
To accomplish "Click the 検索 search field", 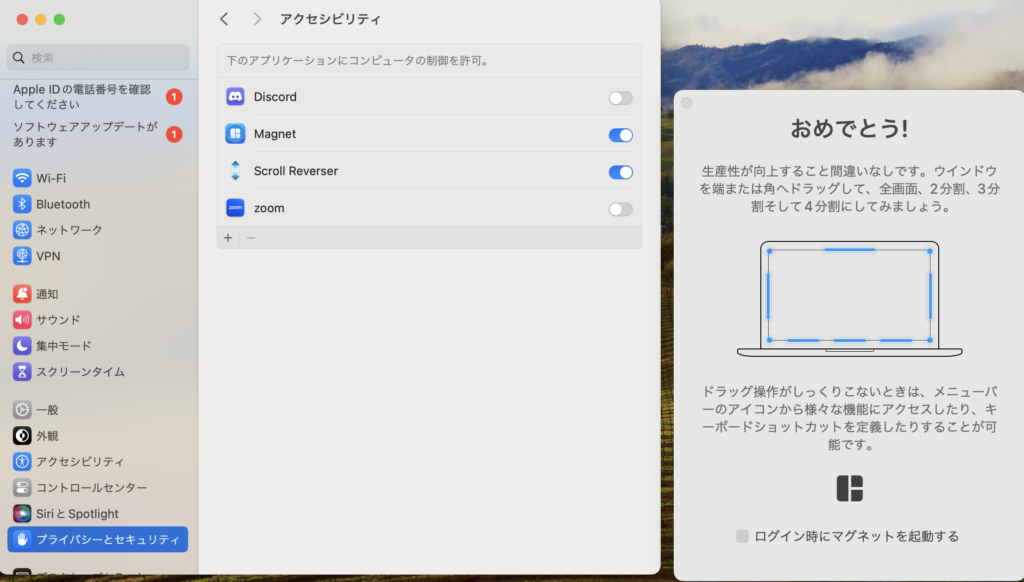I will click(97, 58).
